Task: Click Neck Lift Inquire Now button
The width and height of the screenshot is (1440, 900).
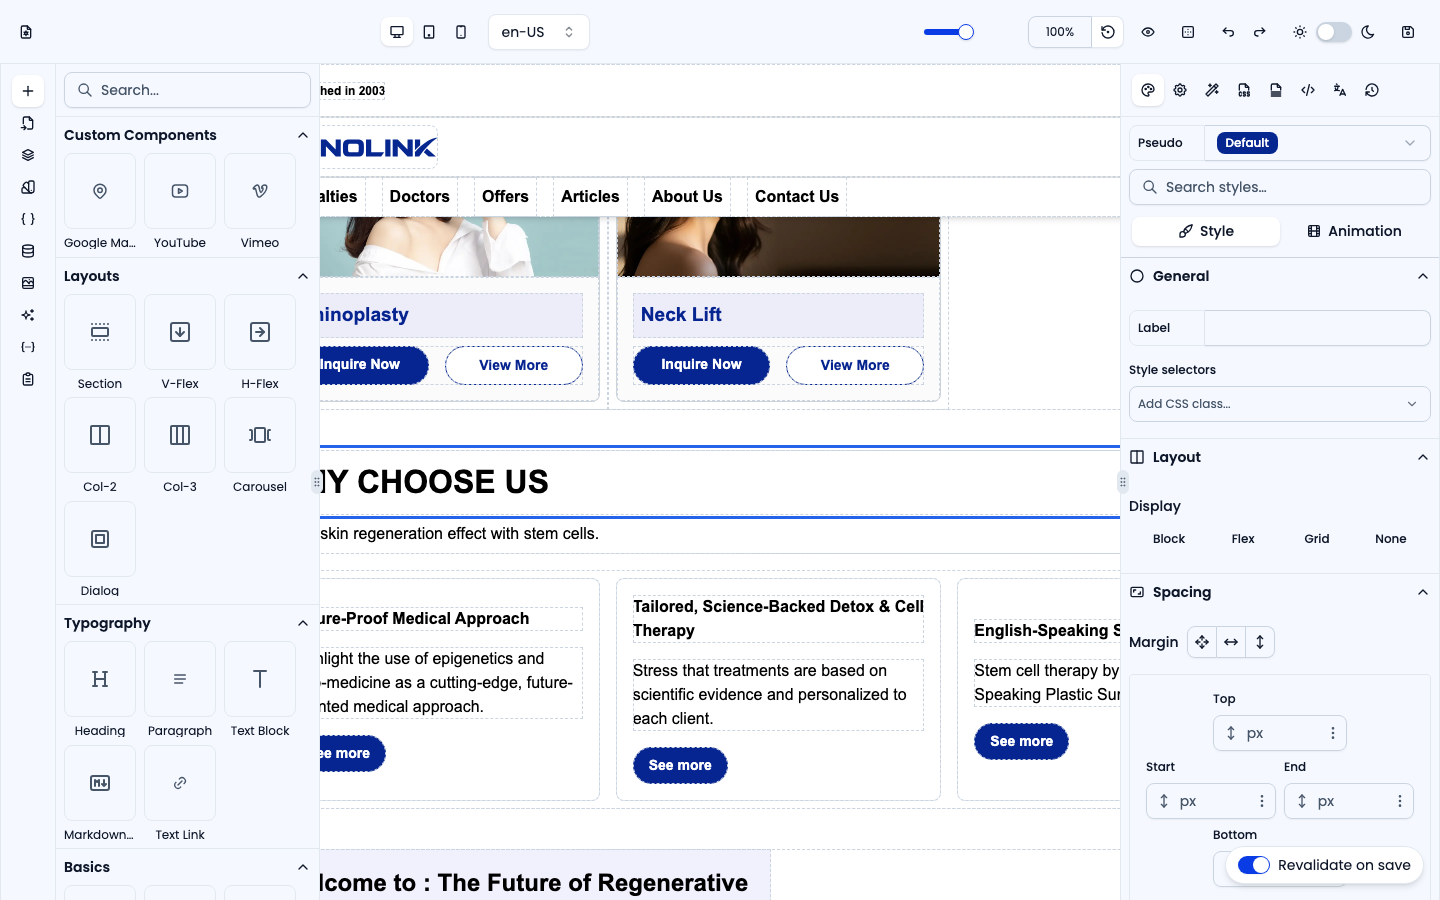Action: [701, 365]
